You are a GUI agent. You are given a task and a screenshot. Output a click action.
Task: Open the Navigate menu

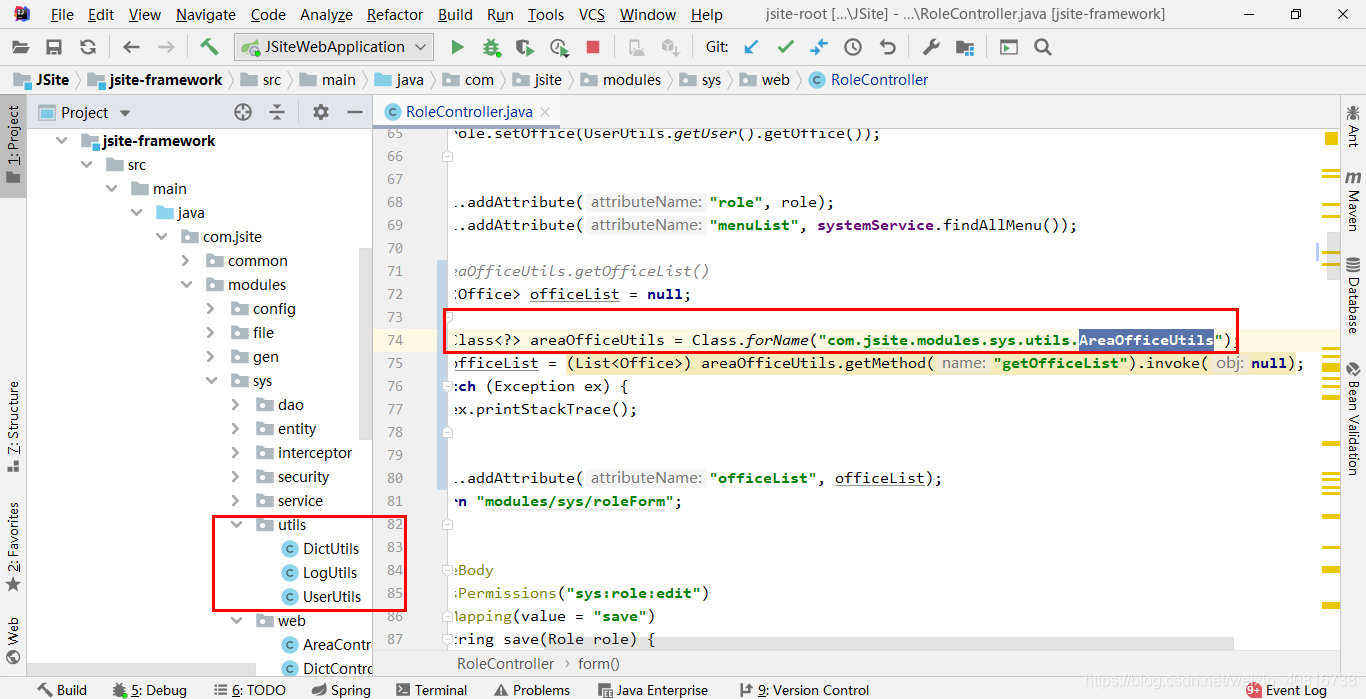[x=206, y=15]
